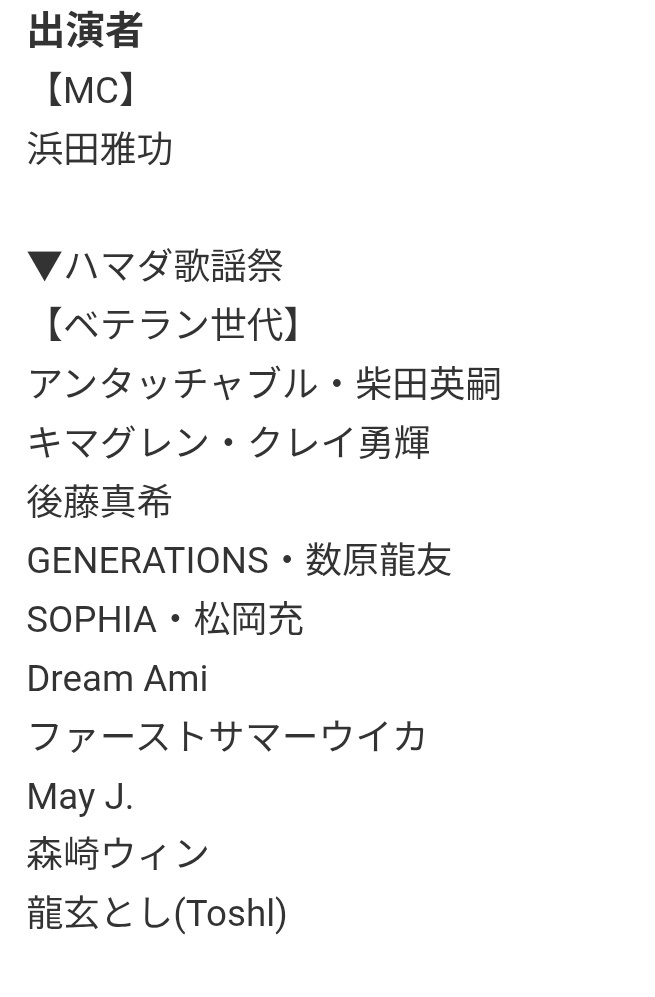This screenshot has width=655, height=997.
Task: Click the name 森崎ウィン
Action: [x=118, y=854]
